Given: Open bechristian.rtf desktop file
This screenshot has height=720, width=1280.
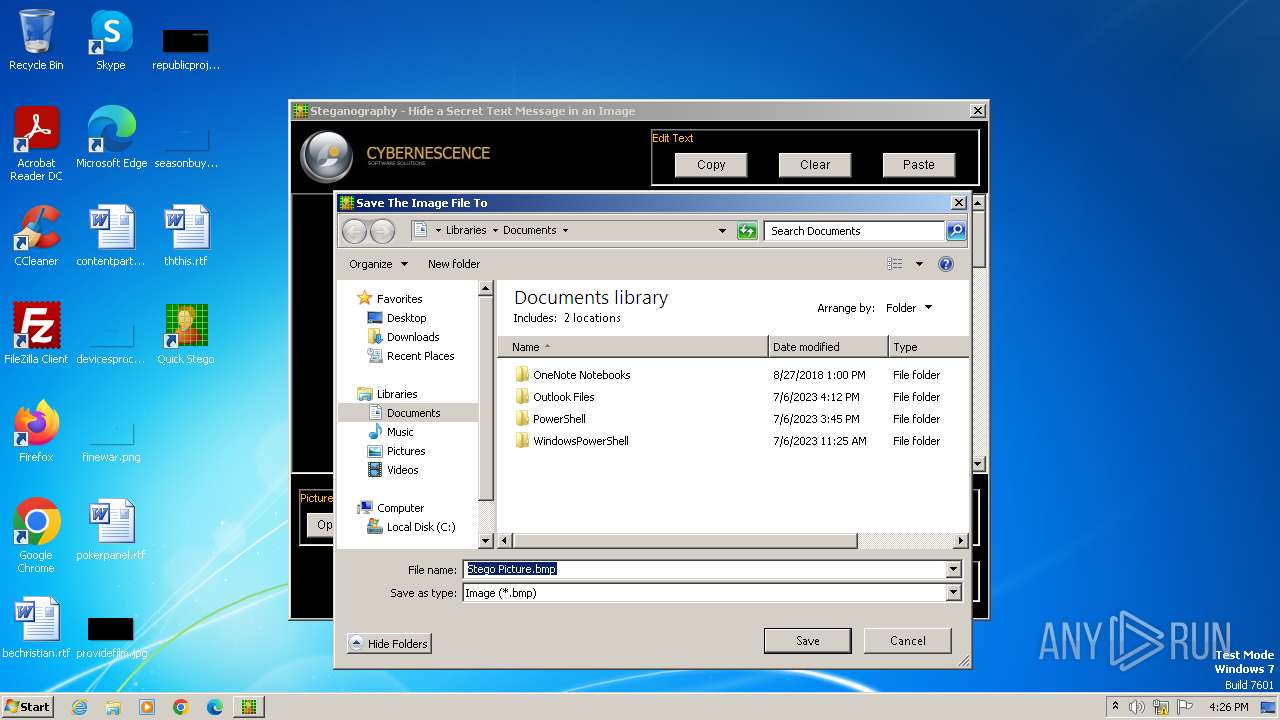Looking at the screenshot, I should coord(36,628).
